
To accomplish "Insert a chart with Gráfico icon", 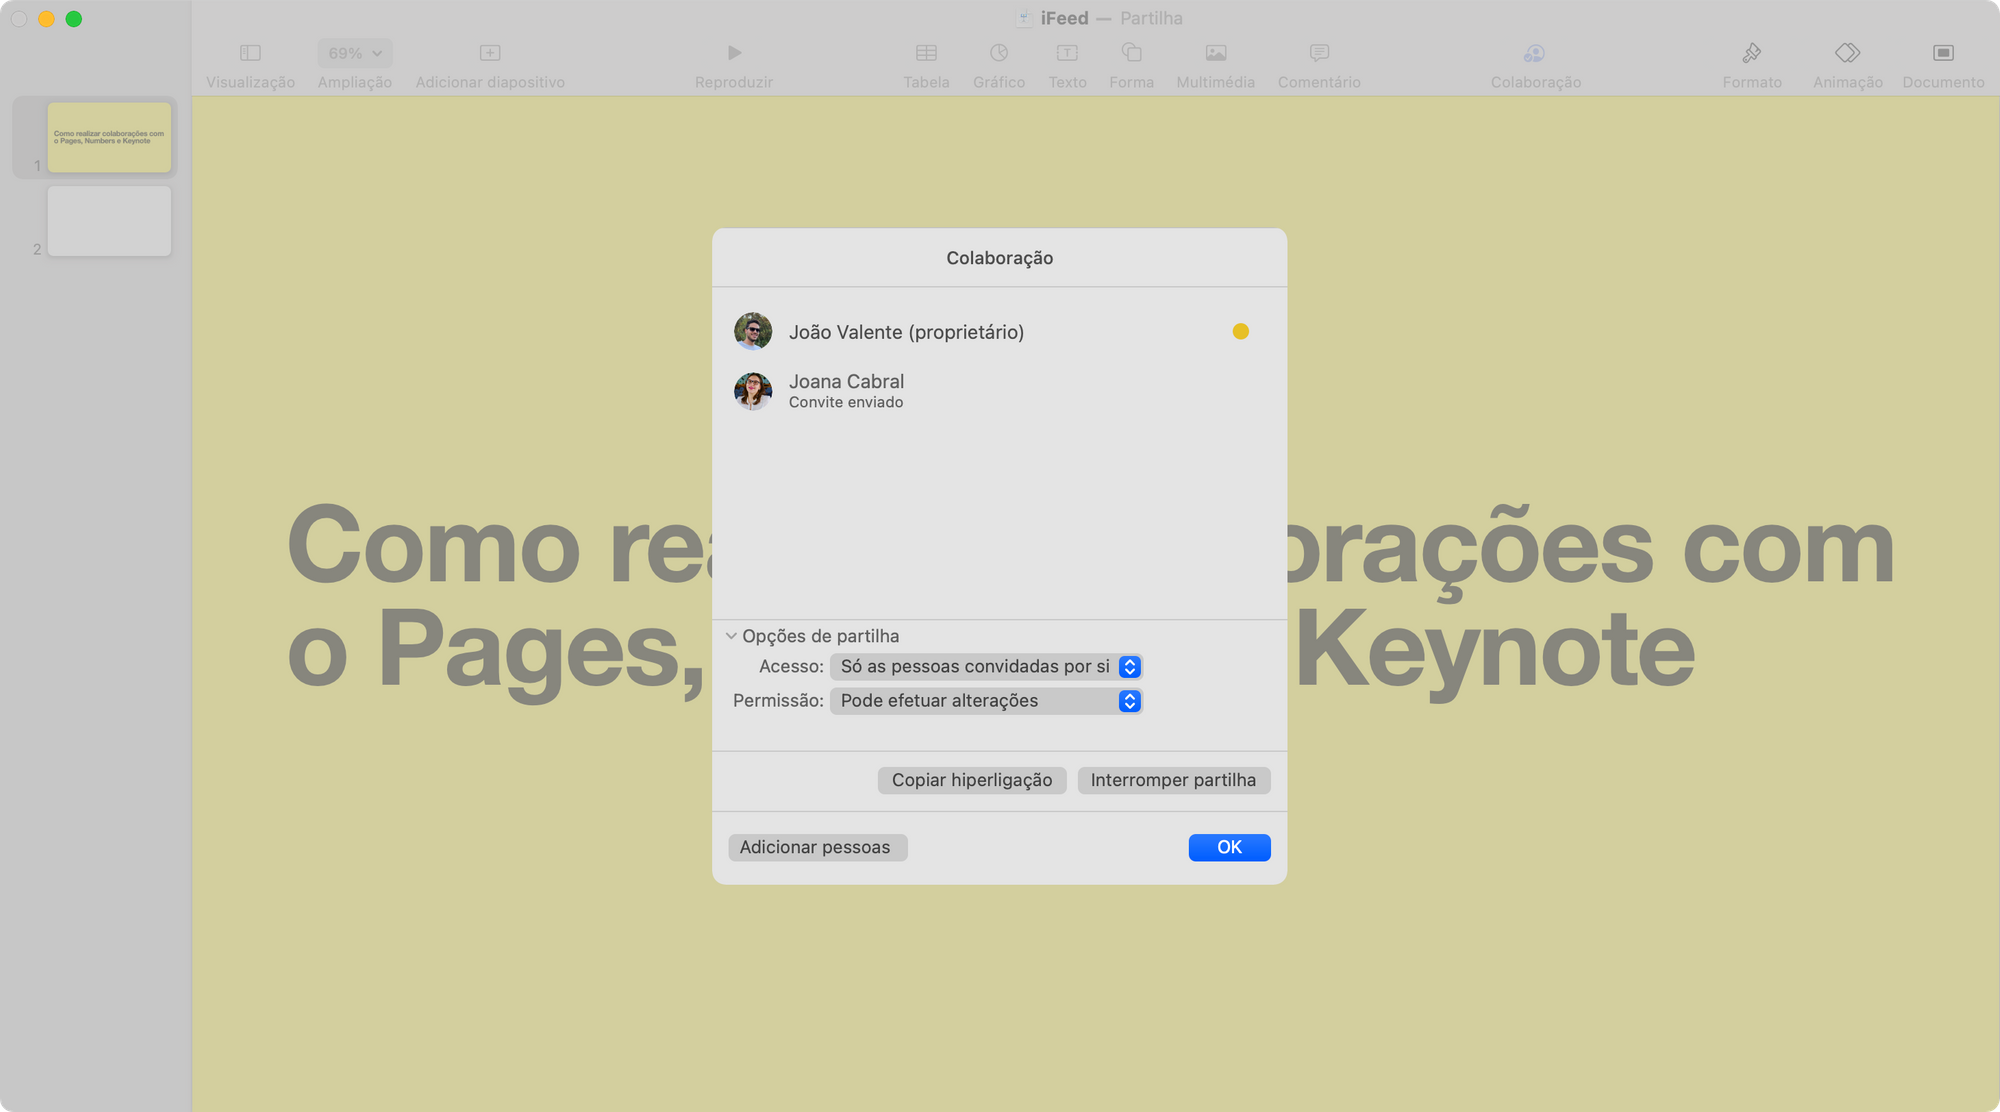I will [999, 53].
